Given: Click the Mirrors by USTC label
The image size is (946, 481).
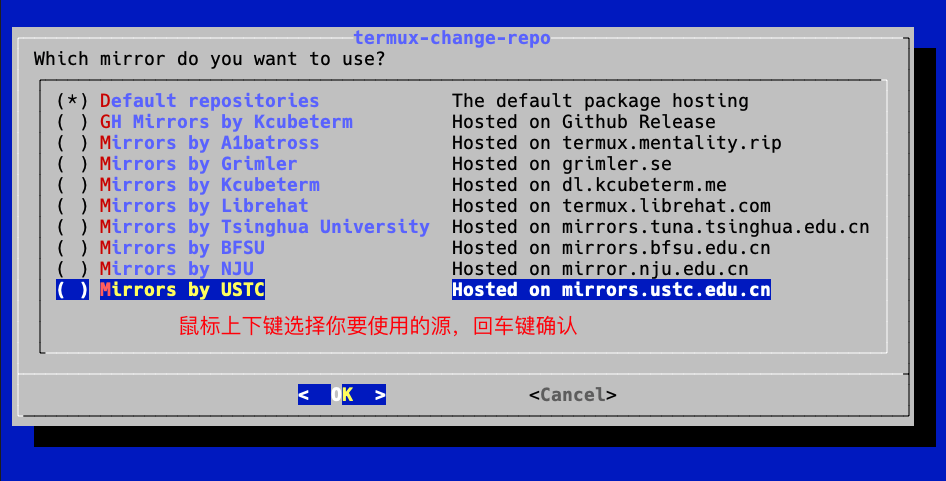Looking at the screenshot, I should coord(182,290).
